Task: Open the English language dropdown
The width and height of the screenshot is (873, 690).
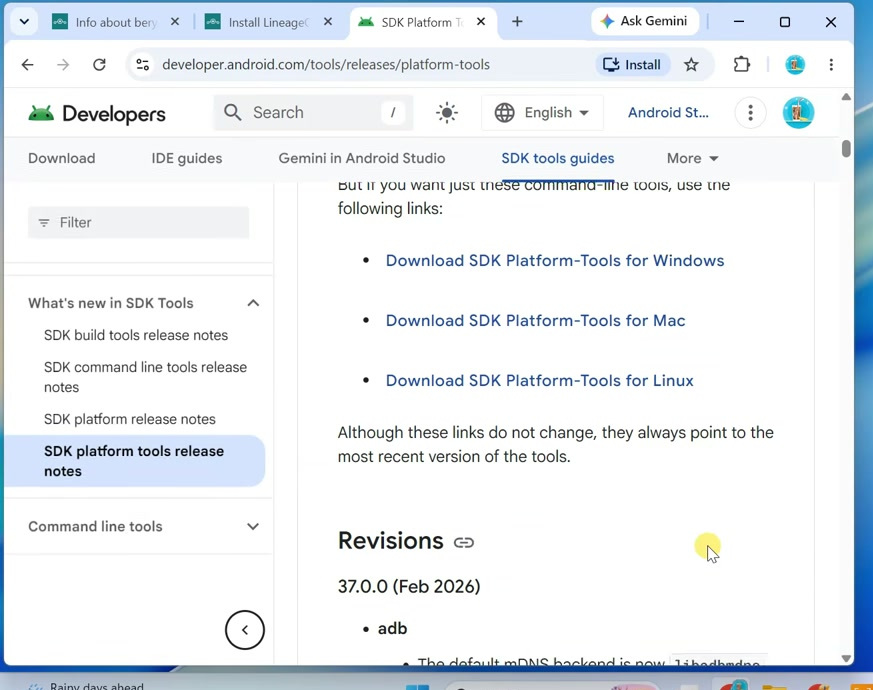Action: tap(542, 112)
